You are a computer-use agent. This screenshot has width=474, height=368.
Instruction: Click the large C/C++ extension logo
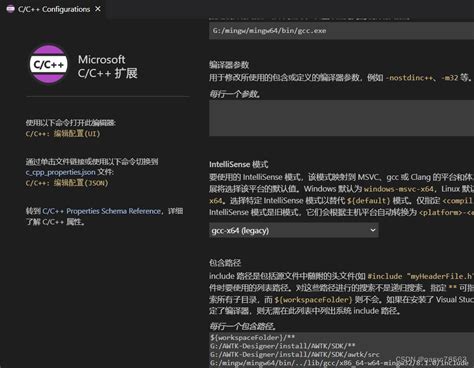(49, 64)
